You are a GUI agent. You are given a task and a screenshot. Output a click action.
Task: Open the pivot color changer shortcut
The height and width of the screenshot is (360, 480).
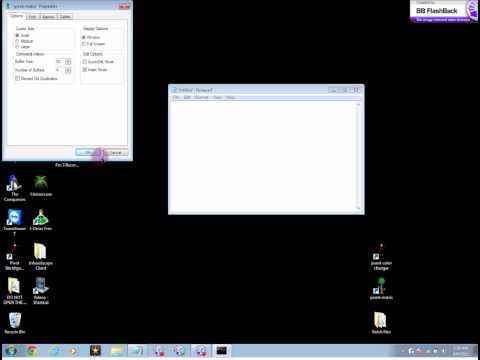coord(381,256)
